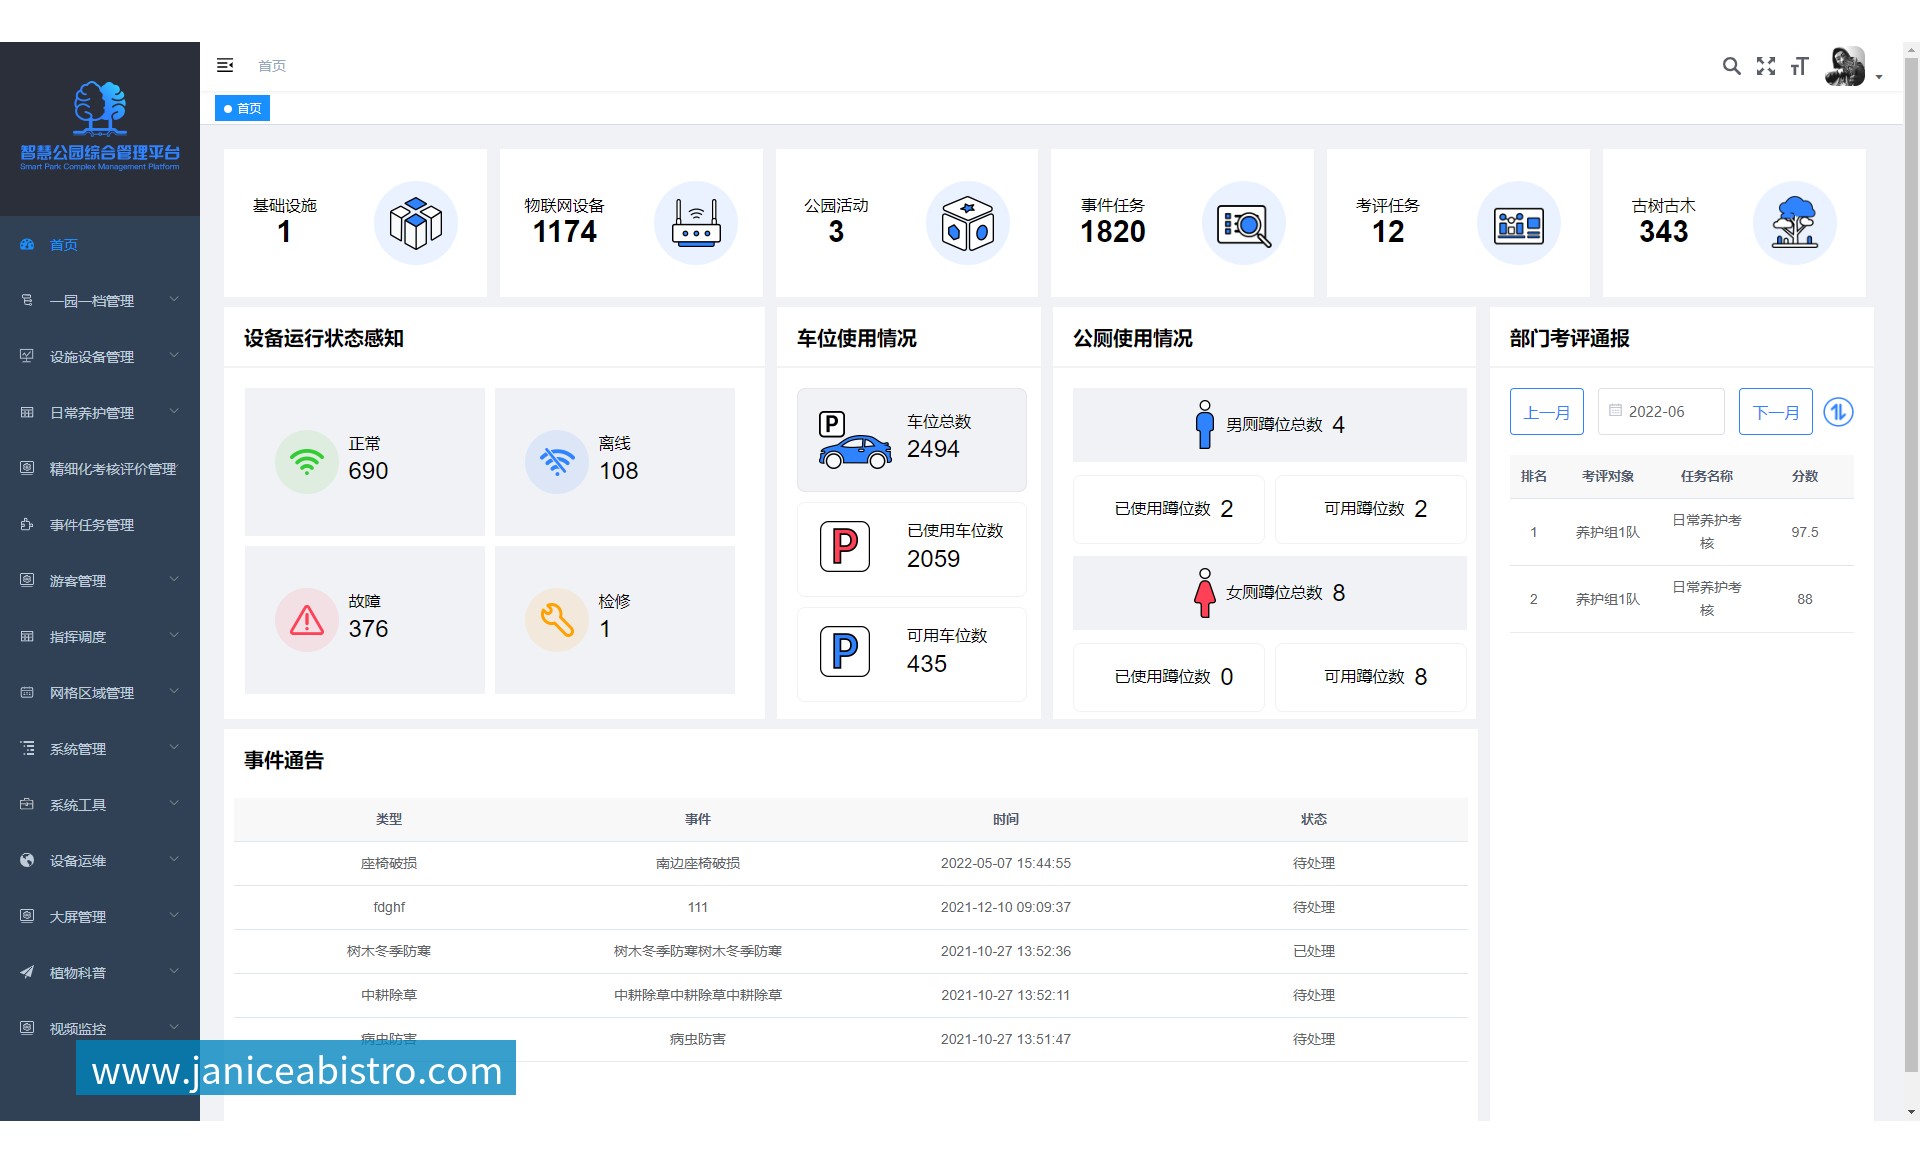Expand 指挥调度 menu
This screenshot has width=1920, height=1163.
click(100, 637)
